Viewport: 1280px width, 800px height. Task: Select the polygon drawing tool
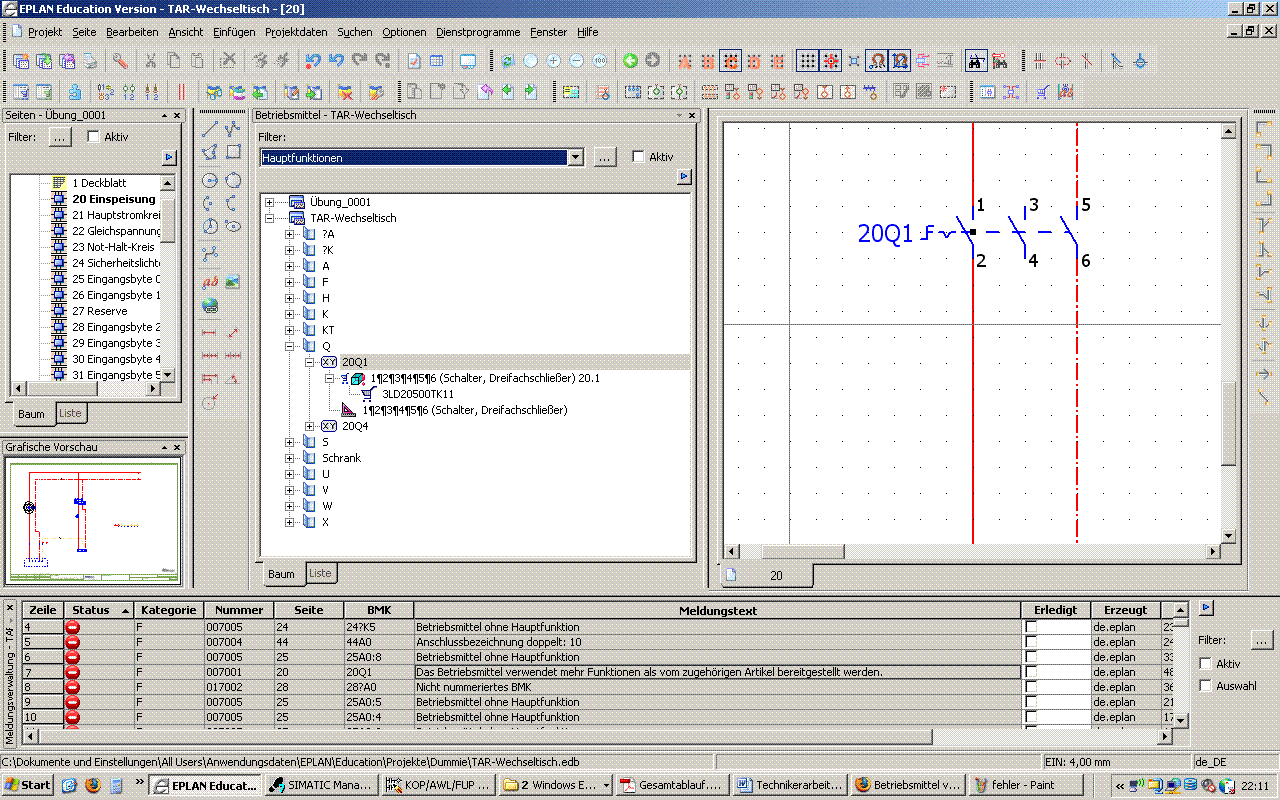210,153
